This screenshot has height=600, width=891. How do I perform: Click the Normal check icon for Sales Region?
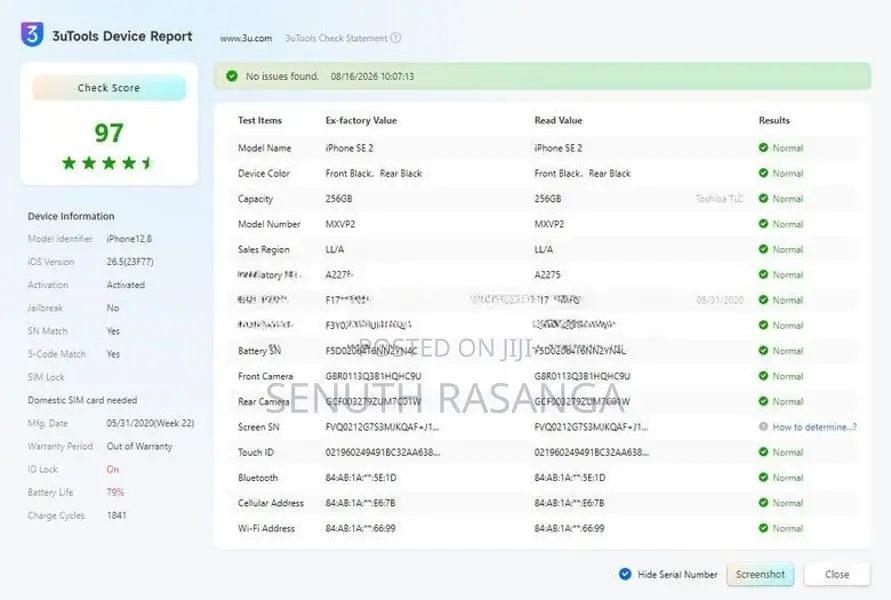point(763,249)
